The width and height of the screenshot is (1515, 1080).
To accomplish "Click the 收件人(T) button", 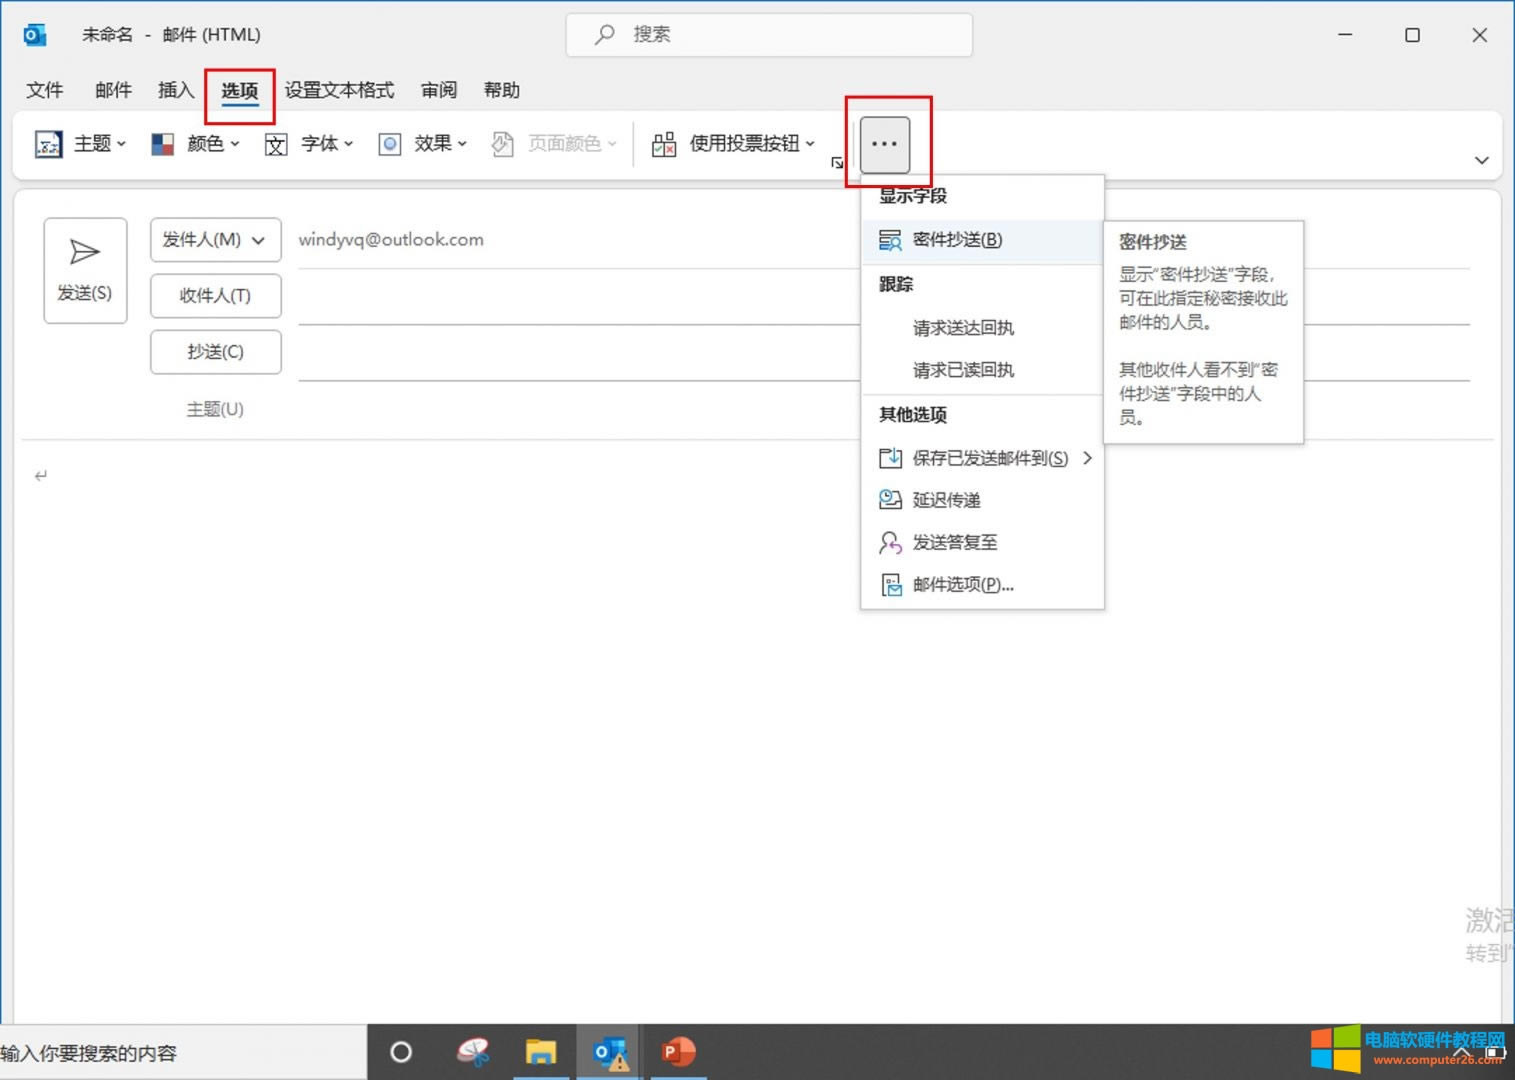I will coord(215,296).
